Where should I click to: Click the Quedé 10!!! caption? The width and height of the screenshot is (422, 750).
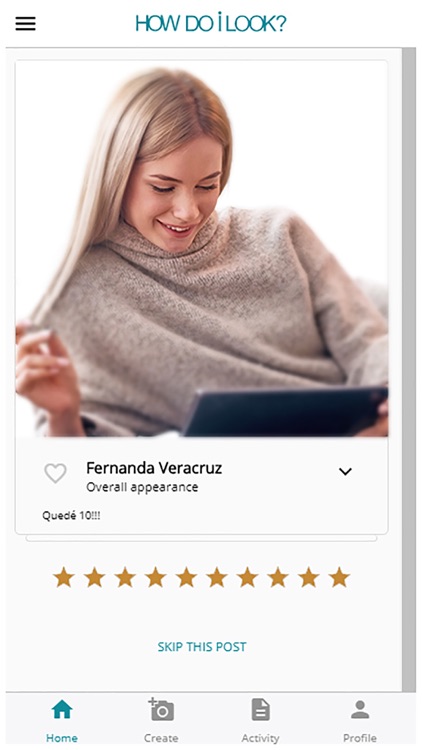[x=71, y=516]
